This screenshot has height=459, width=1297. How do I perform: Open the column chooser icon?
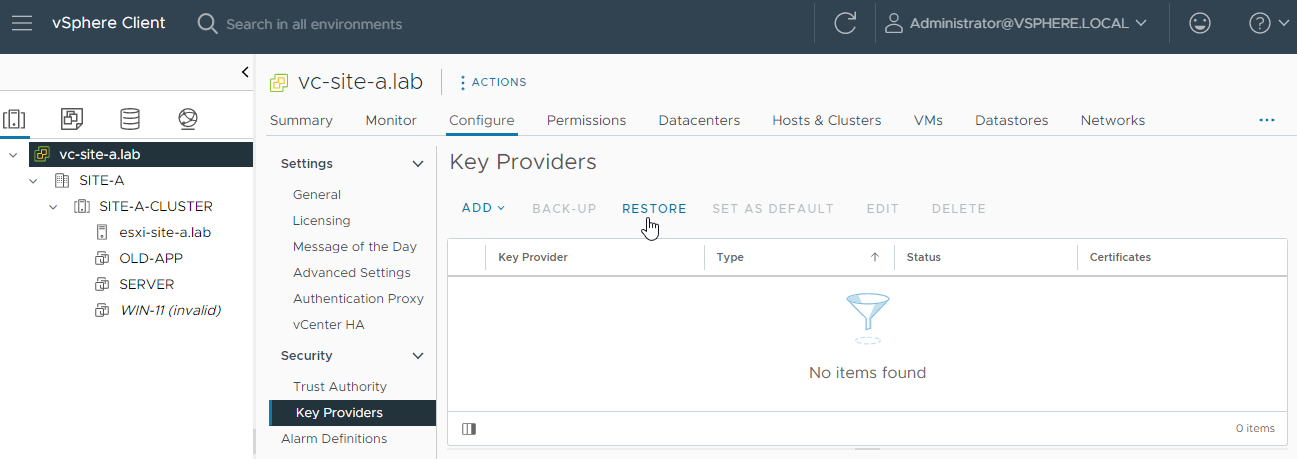pos(469,429)
